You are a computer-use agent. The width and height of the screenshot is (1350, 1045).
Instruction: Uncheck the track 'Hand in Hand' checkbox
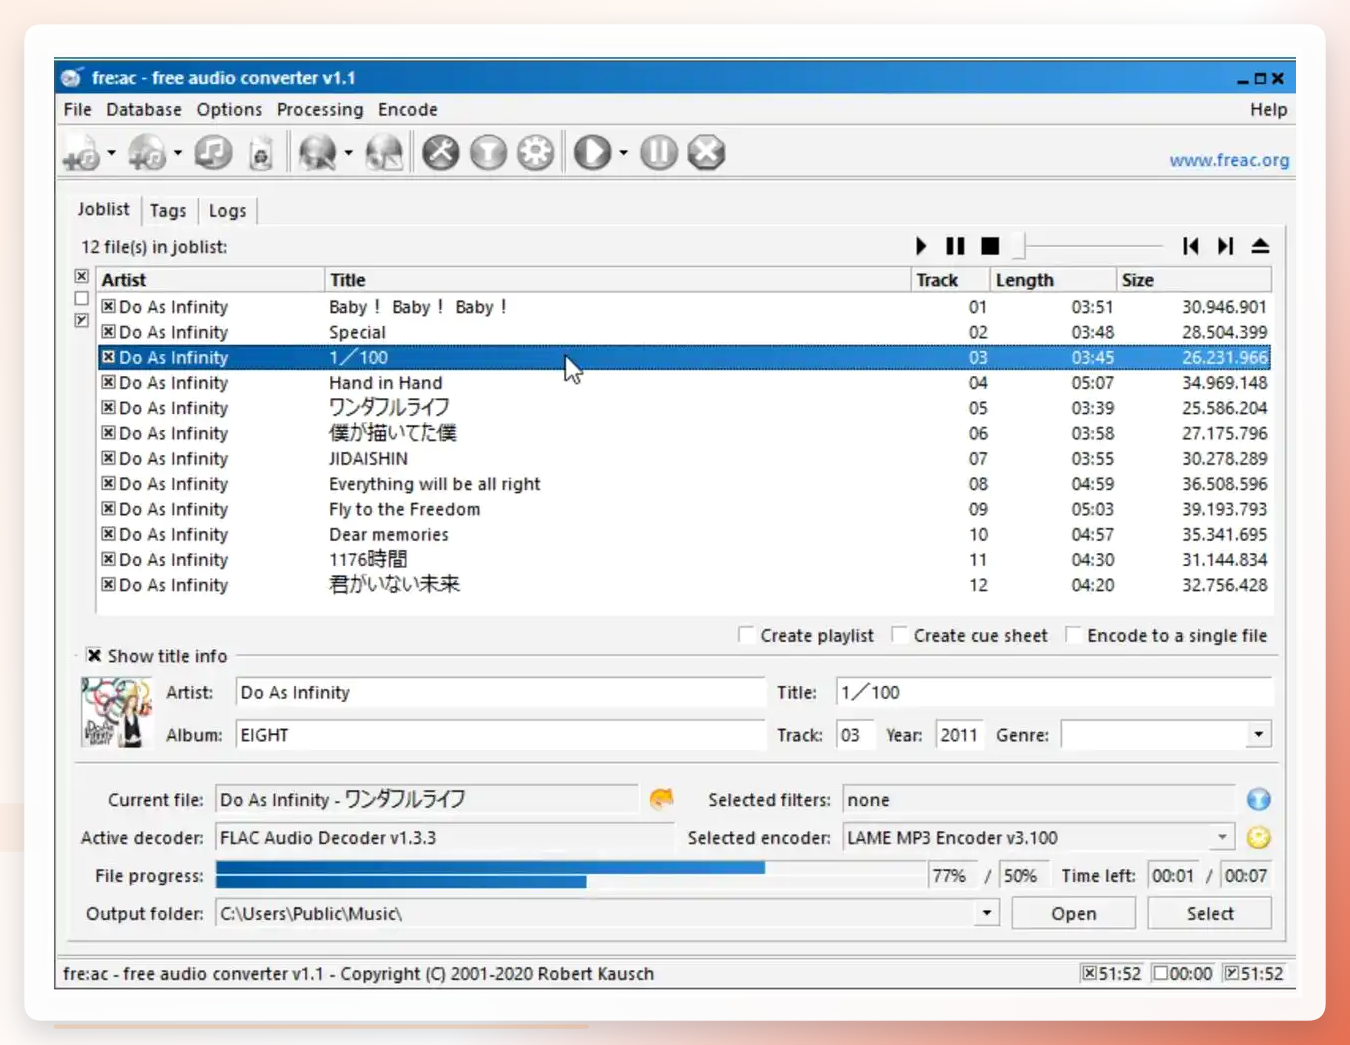pos(108,382)
